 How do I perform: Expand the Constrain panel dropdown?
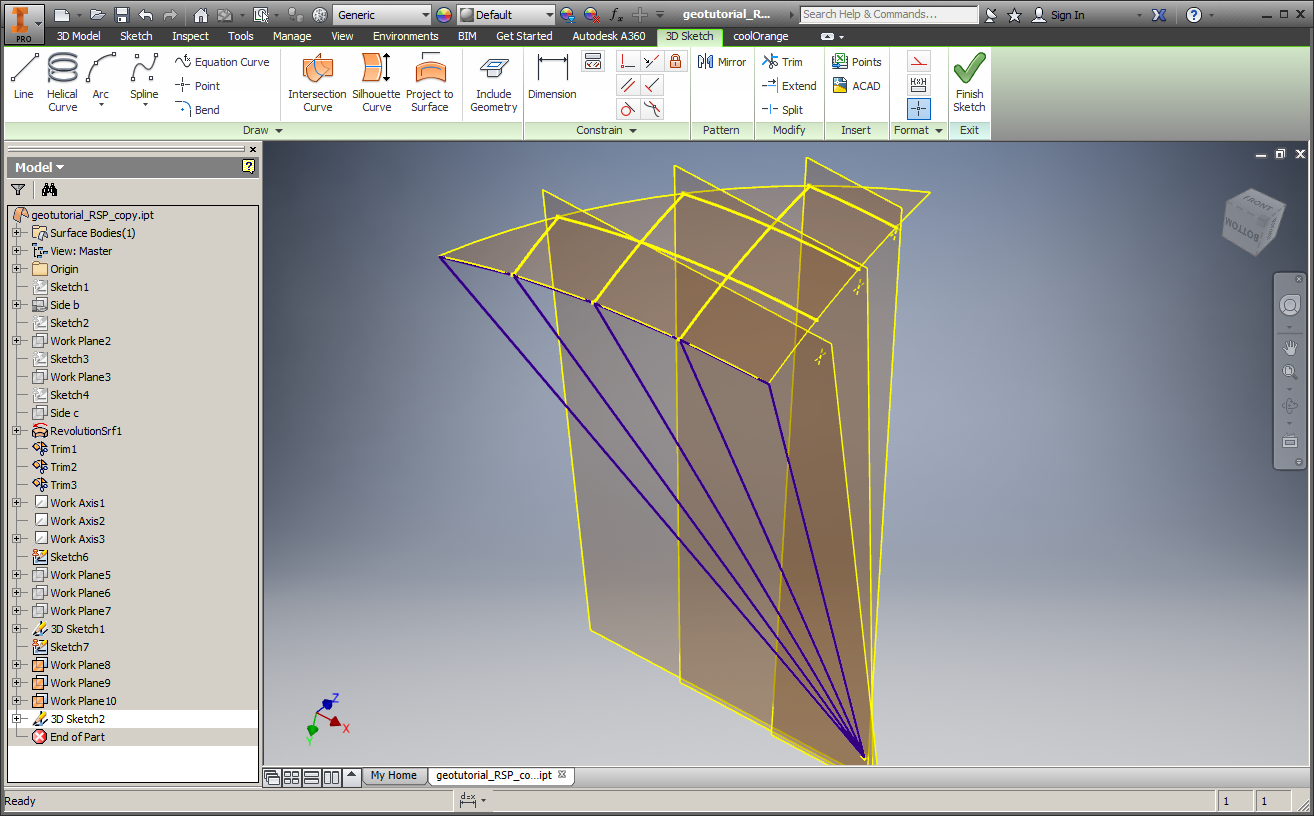[x=607, y=130]
